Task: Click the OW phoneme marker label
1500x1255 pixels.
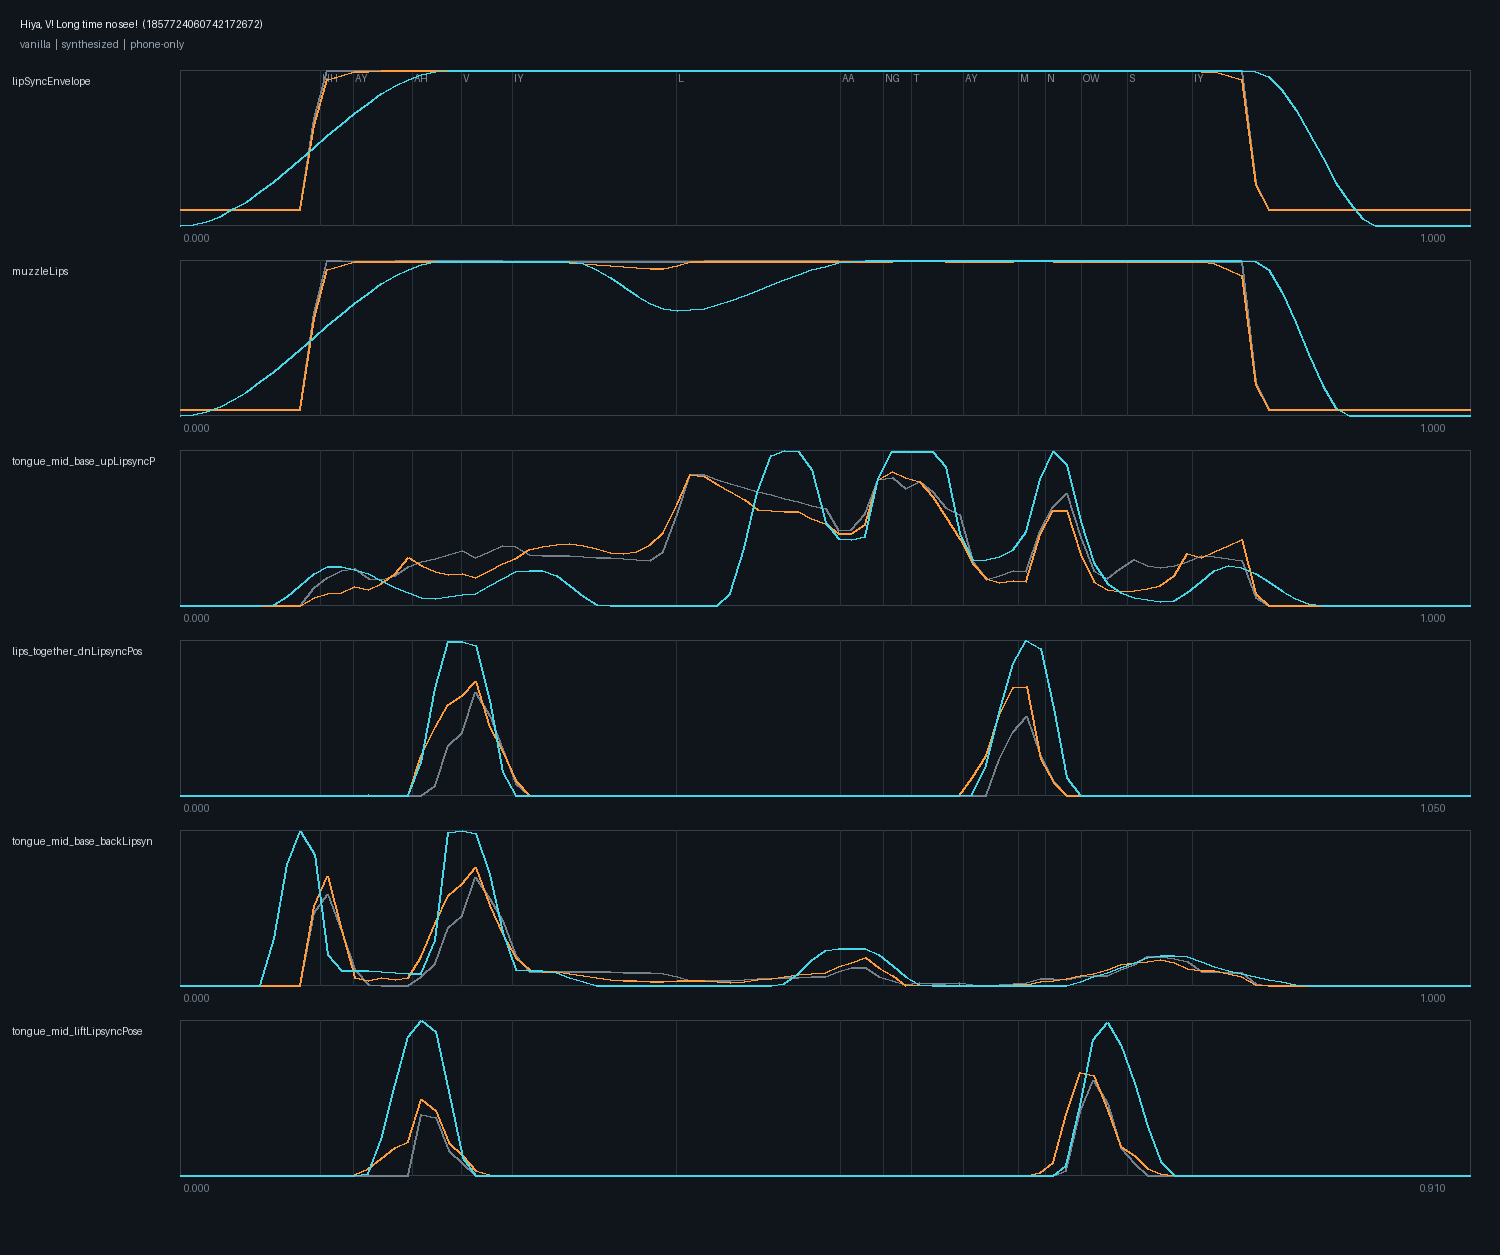Action: click(x=1091, y=78)
